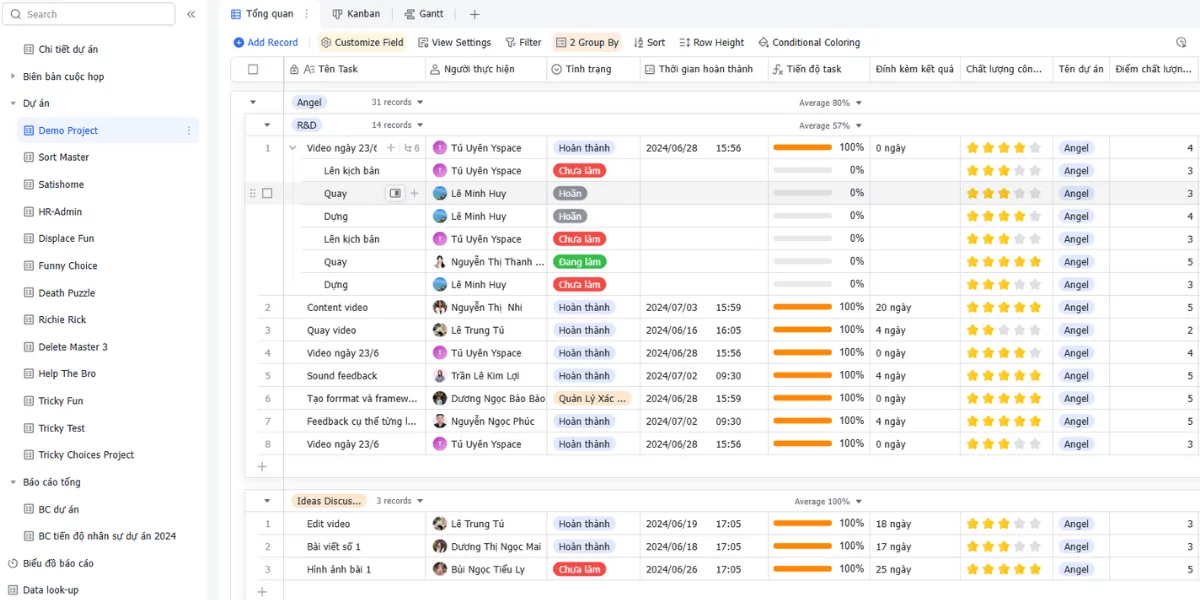Viewport: 1200px width, 600px height.
Task: Open Tricky Choices Project in the sidebar
Action: pyautogui.click(x=86, y=455)
